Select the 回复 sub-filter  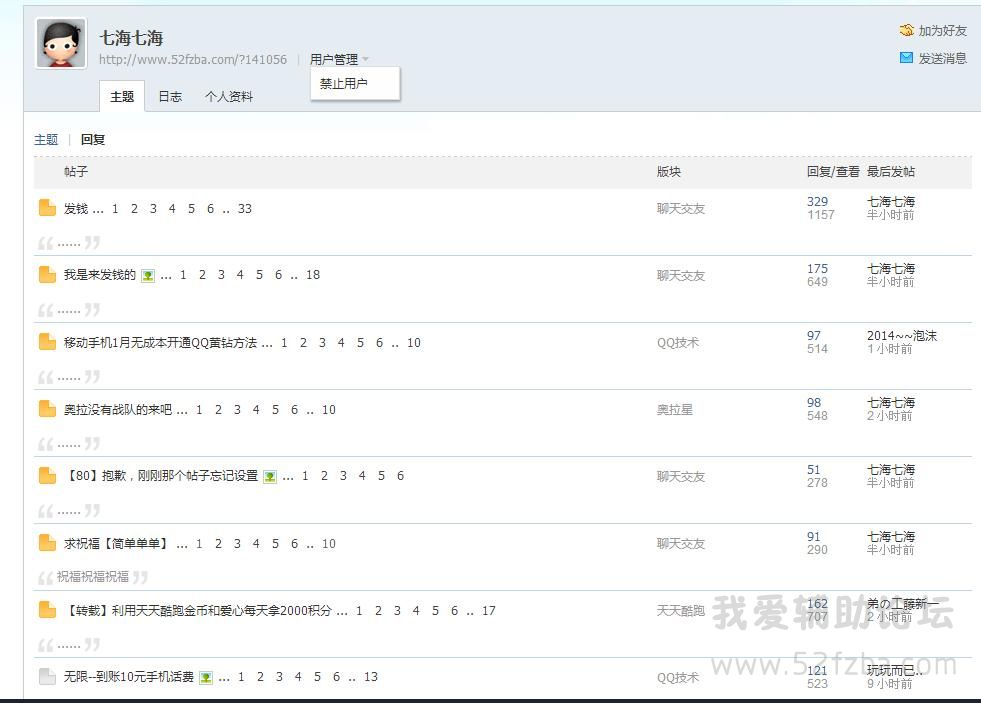pyautogui.click(x=93, y=139)
